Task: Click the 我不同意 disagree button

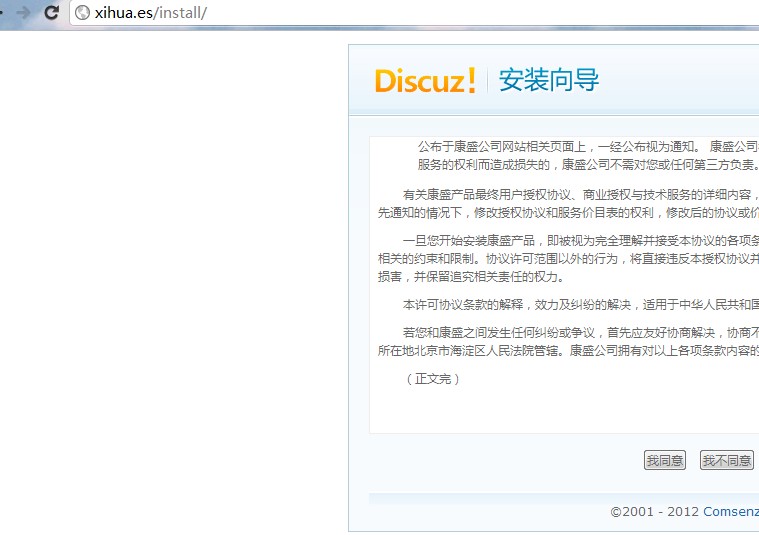Action: tap(727, 460)
